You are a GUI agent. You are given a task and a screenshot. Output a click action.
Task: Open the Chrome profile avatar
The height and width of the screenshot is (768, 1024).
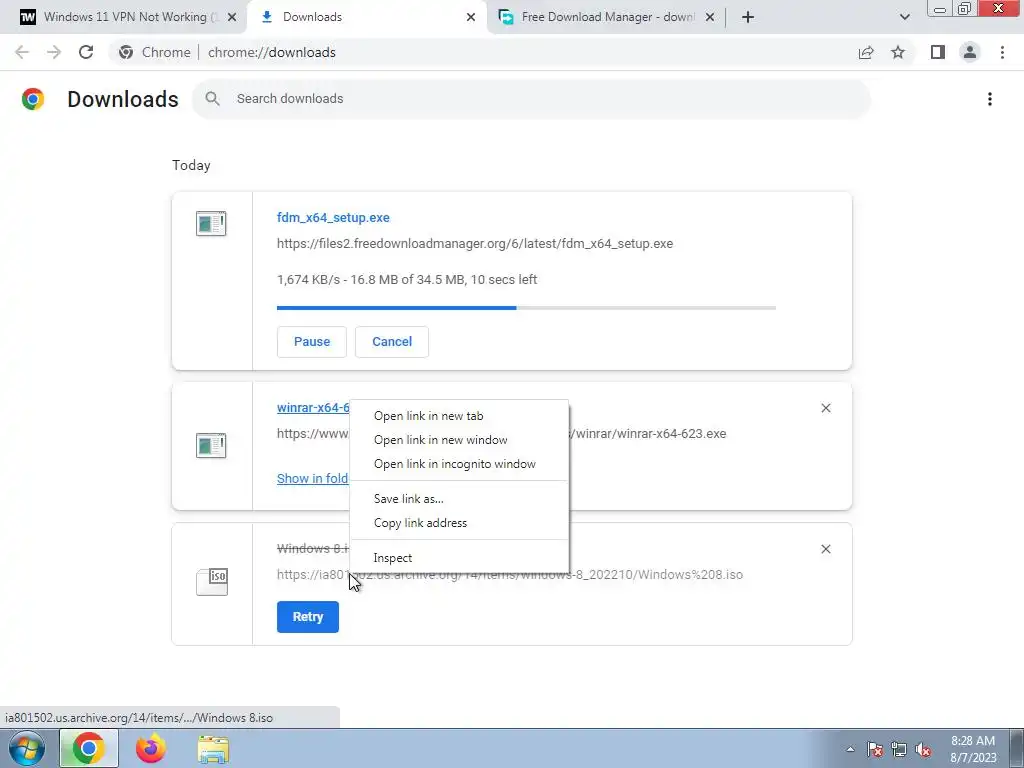970,52
